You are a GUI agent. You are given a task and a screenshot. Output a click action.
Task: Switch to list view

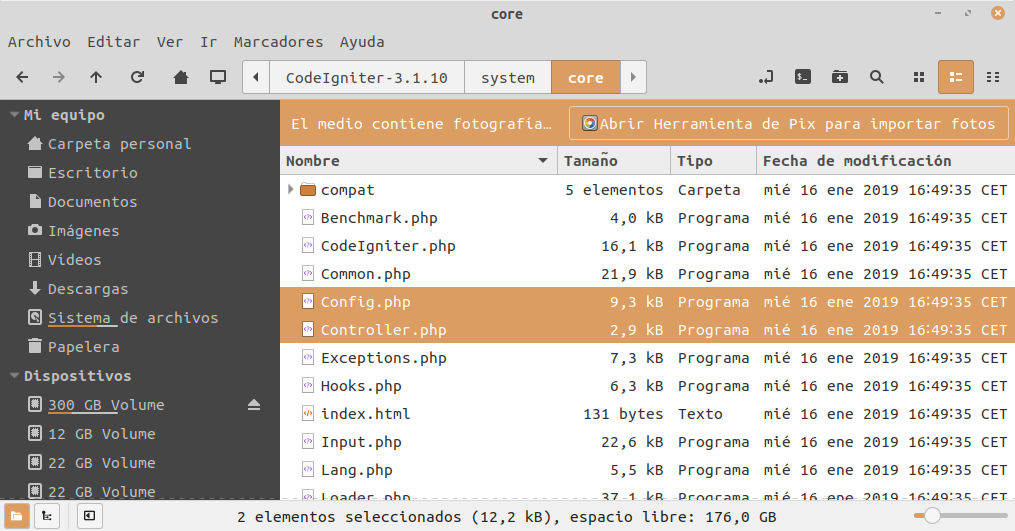click(x=955, y=77)
